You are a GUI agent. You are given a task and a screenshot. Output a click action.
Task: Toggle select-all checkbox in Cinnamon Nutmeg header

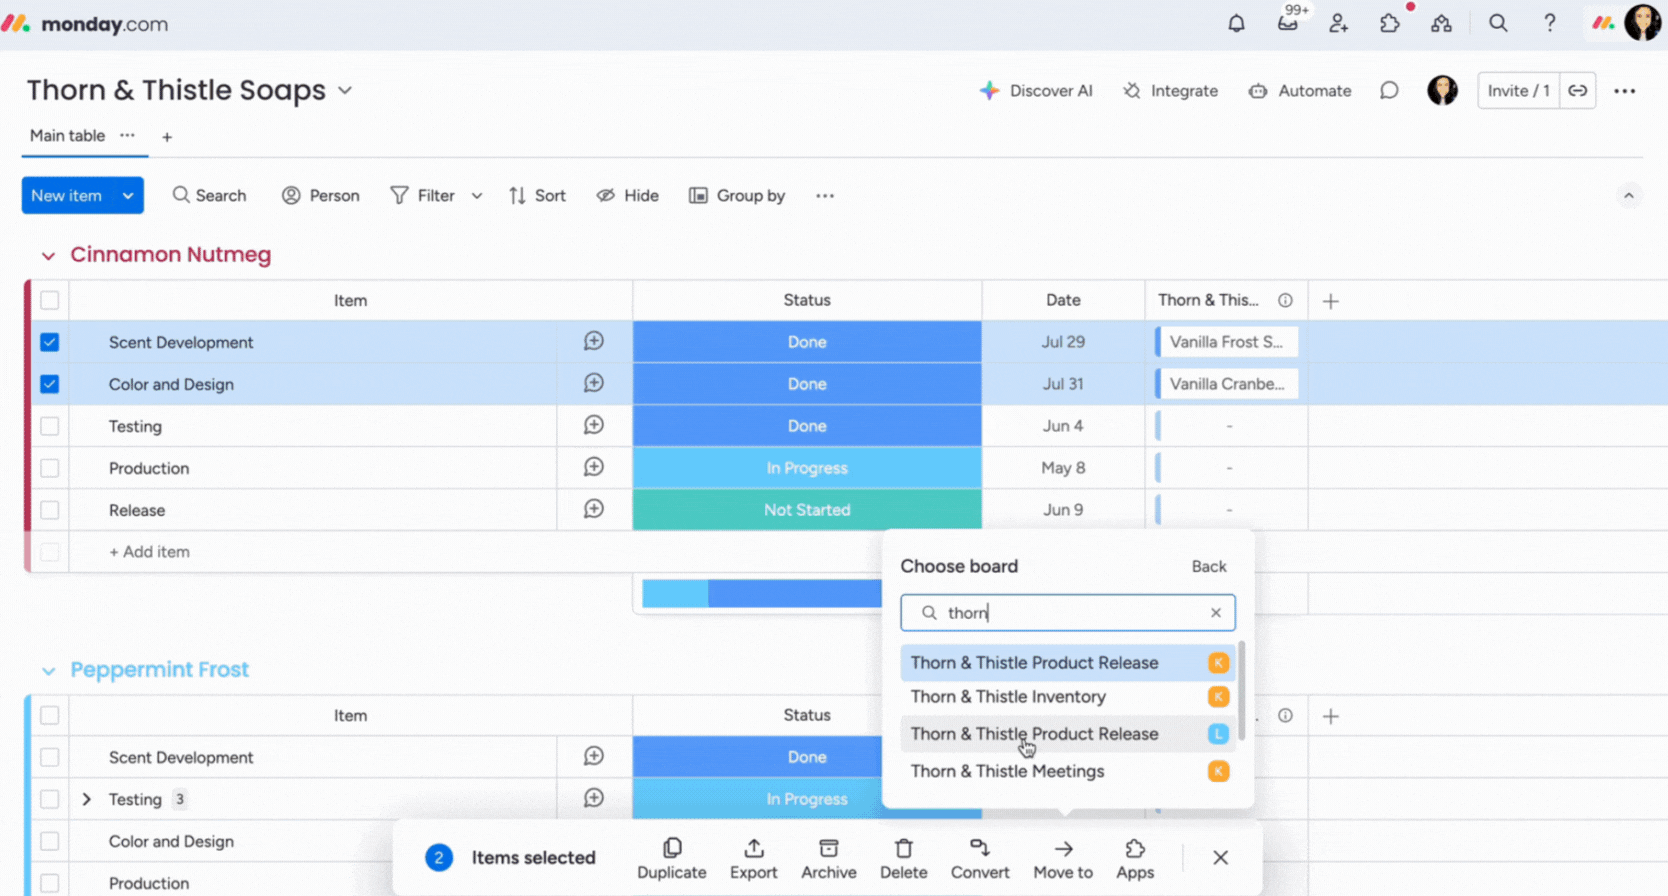[49, 300]
